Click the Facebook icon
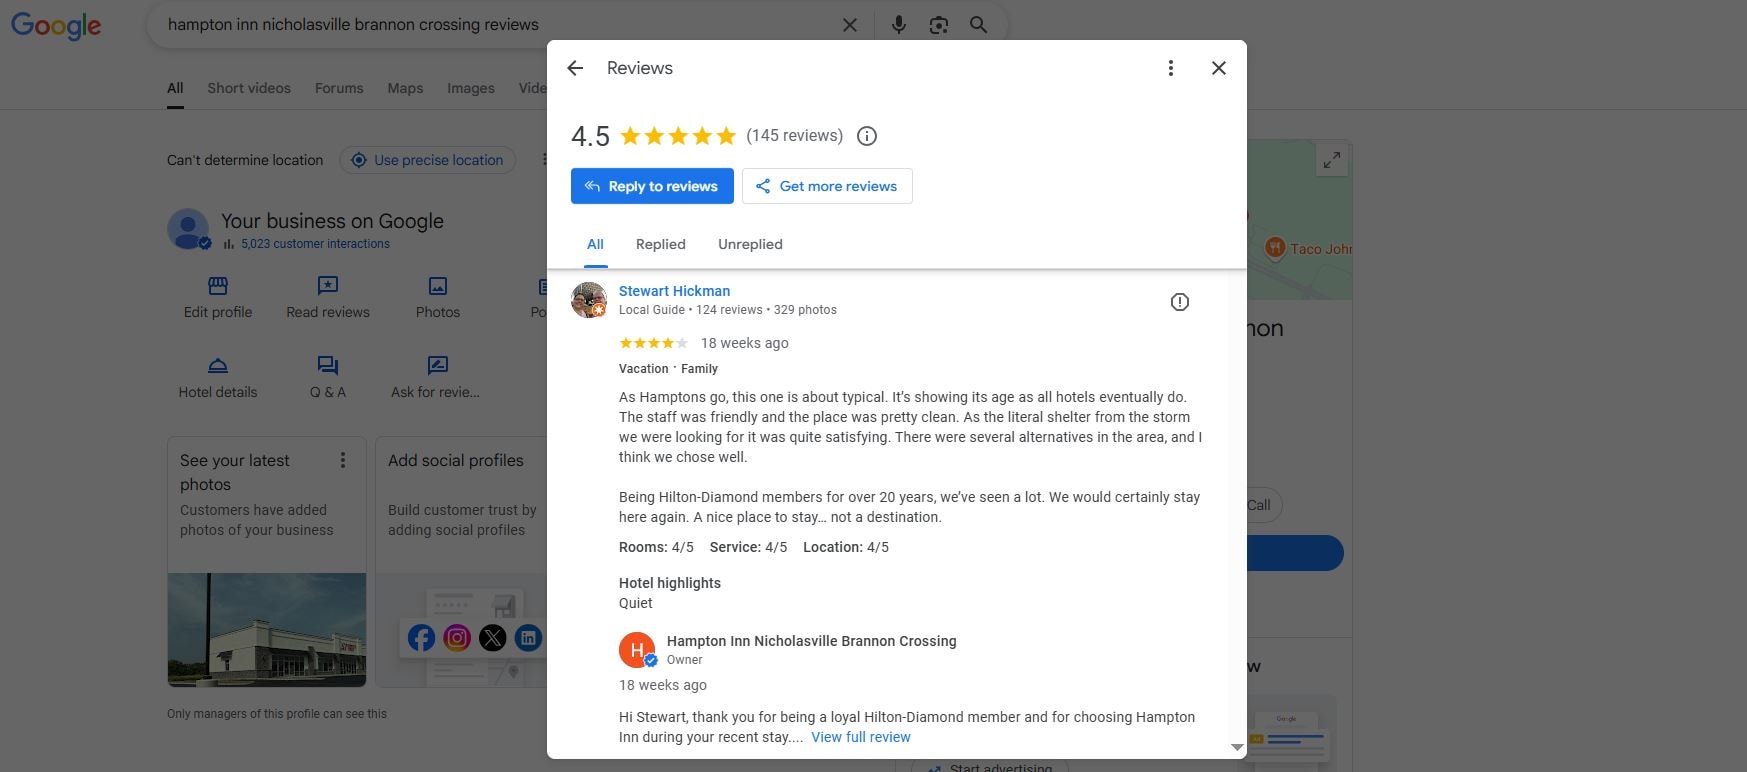Screen dimensions: 1747x772 tap(421, 637)
